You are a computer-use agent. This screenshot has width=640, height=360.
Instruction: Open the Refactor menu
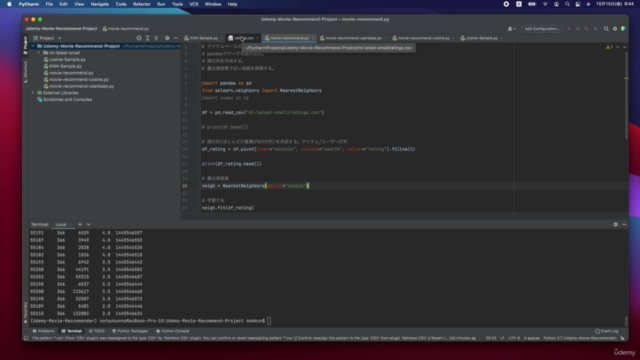[x=142, y=4]
